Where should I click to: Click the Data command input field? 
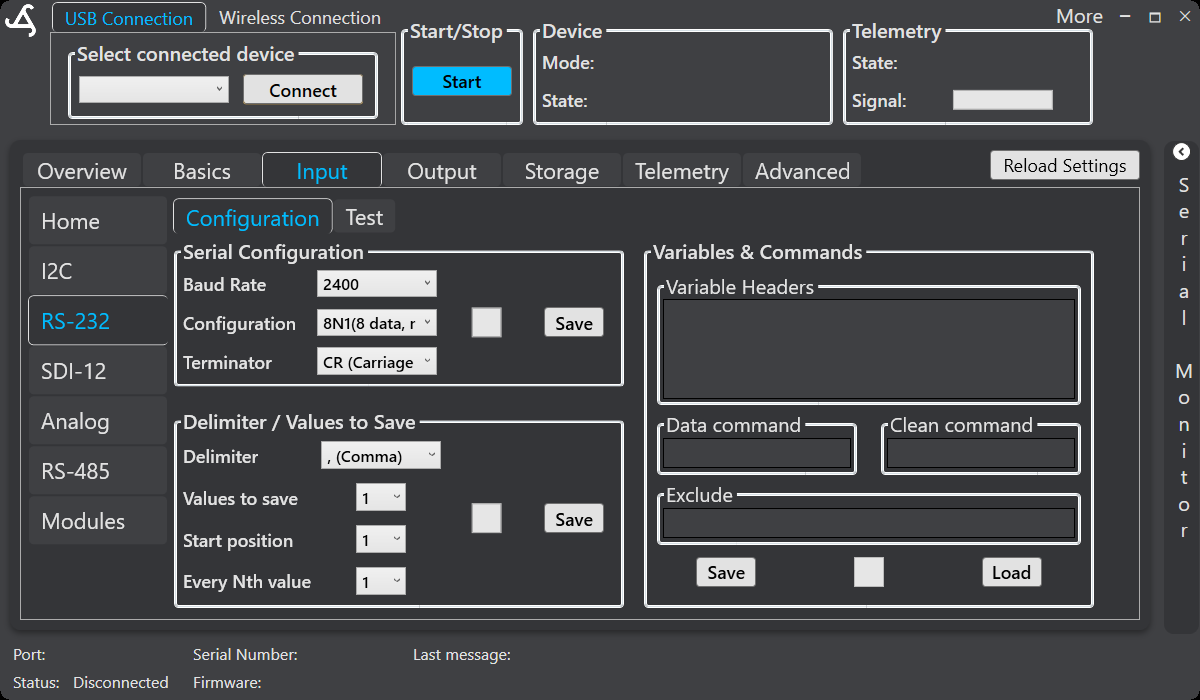(x=757, y=454)
